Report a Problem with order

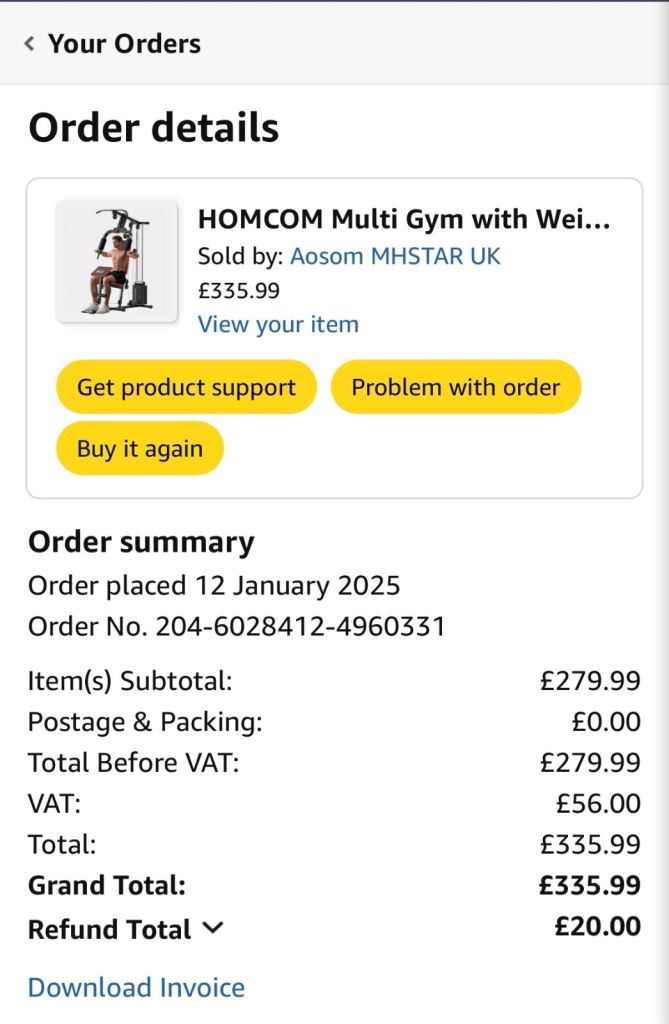tap(456, 387)
